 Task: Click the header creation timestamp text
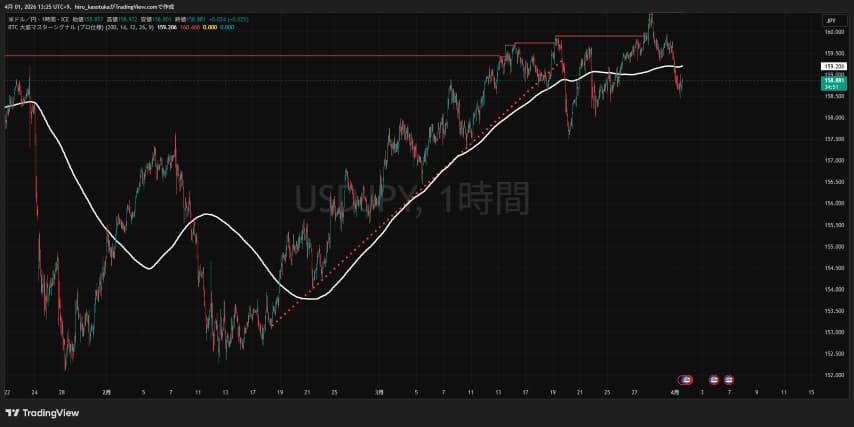tap(90, 7)
